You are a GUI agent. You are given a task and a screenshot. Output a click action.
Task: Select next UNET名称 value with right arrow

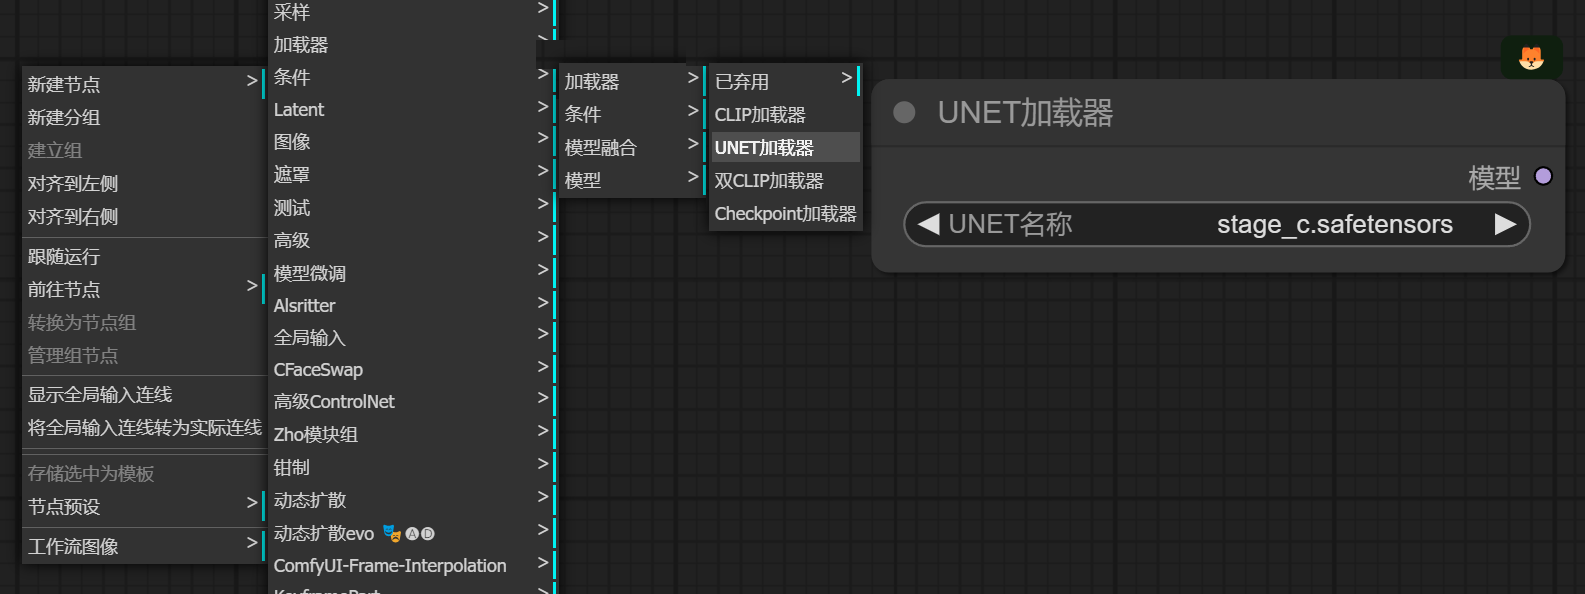coord(1505,224)
